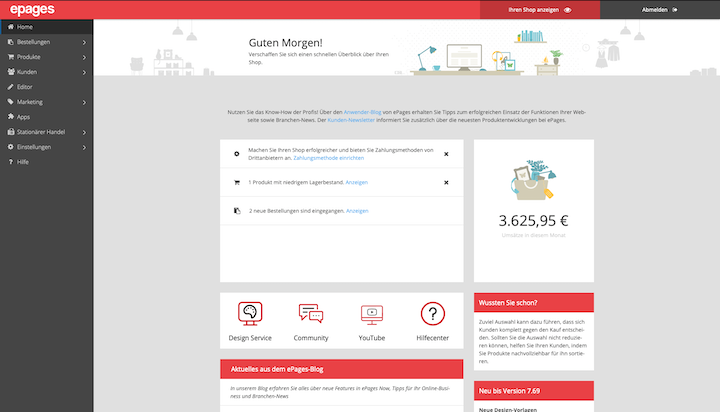Open the Design Service icon
This screenshot has height=412, width=720.
coord(250,314)
